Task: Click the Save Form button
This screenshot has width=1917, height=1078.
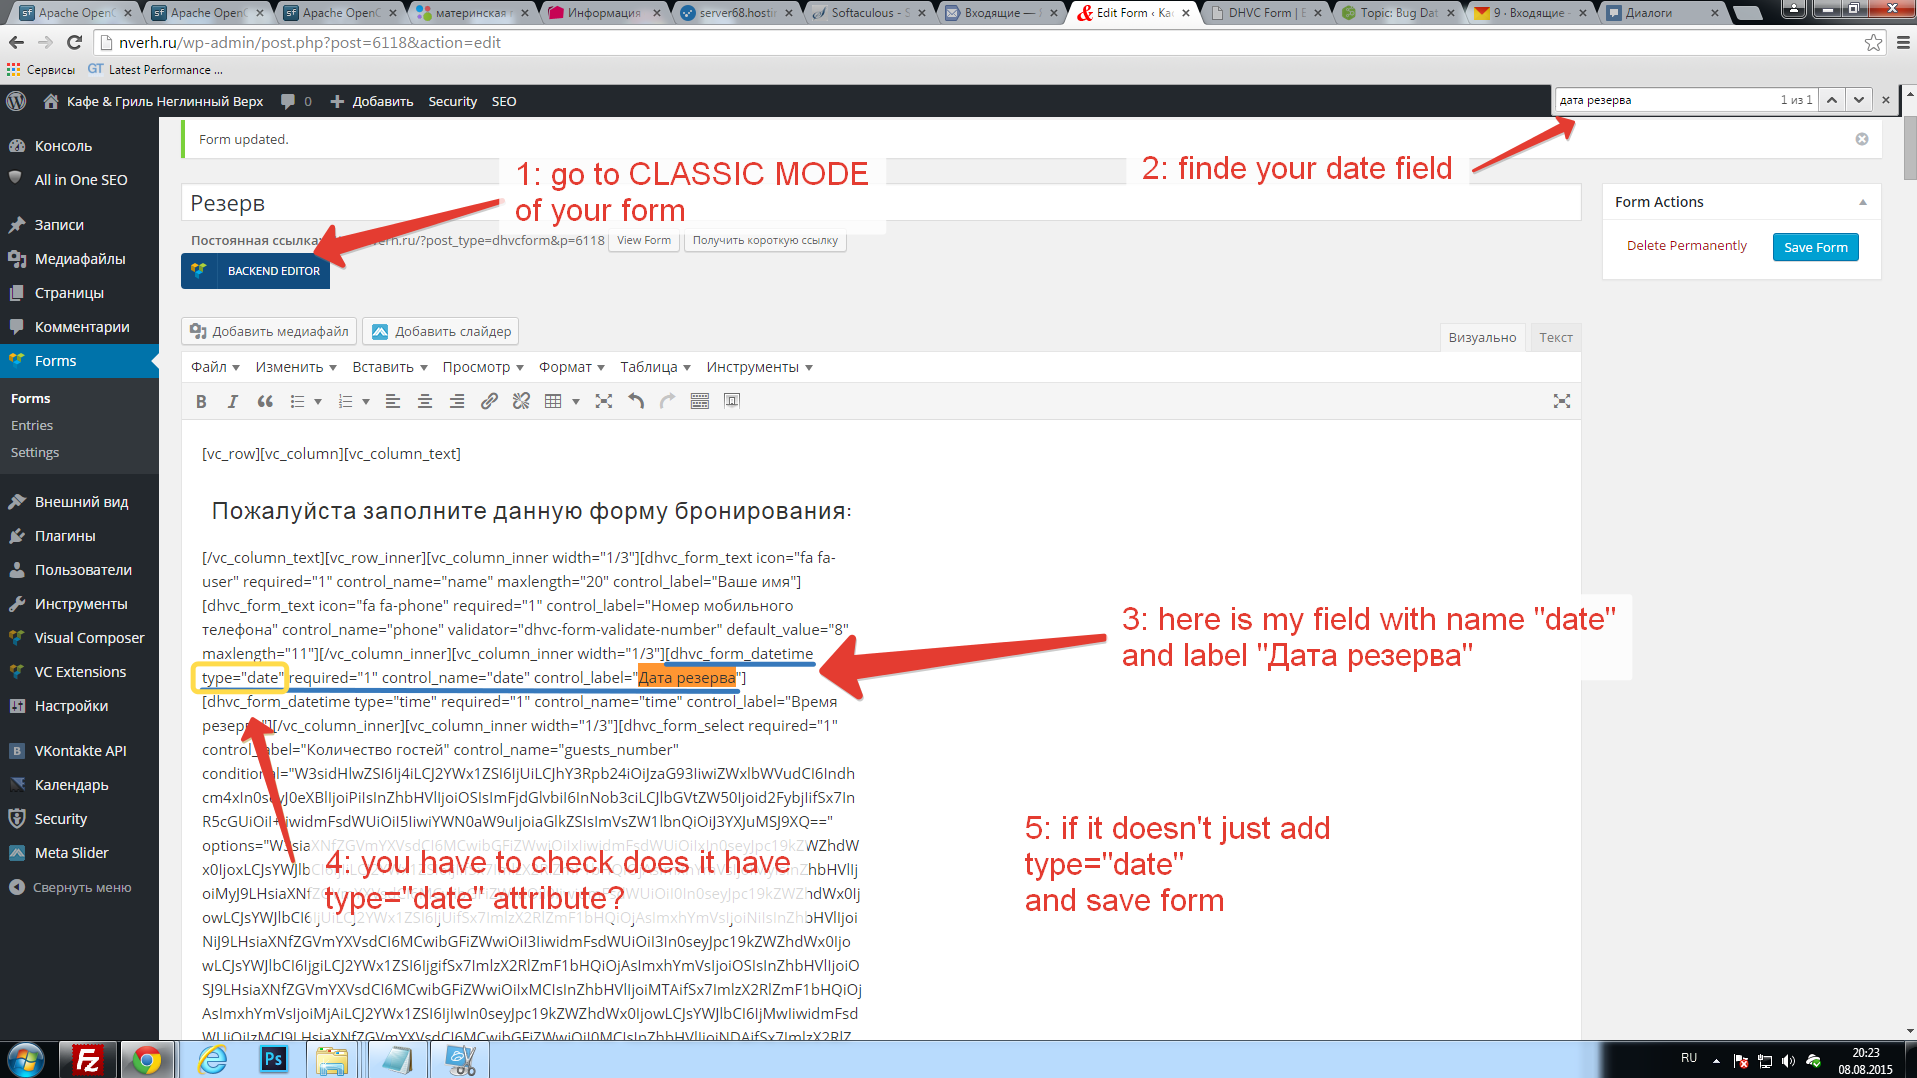Action: point(1815,247)
